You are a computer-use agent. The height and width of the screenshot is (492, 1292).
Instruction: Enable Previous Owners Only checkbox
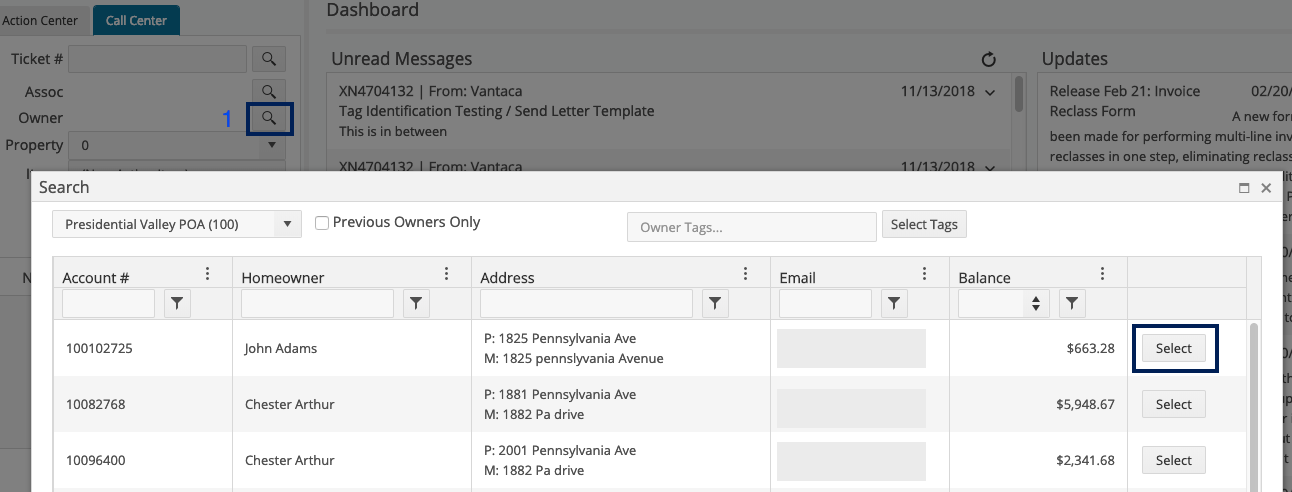(322, 223)
